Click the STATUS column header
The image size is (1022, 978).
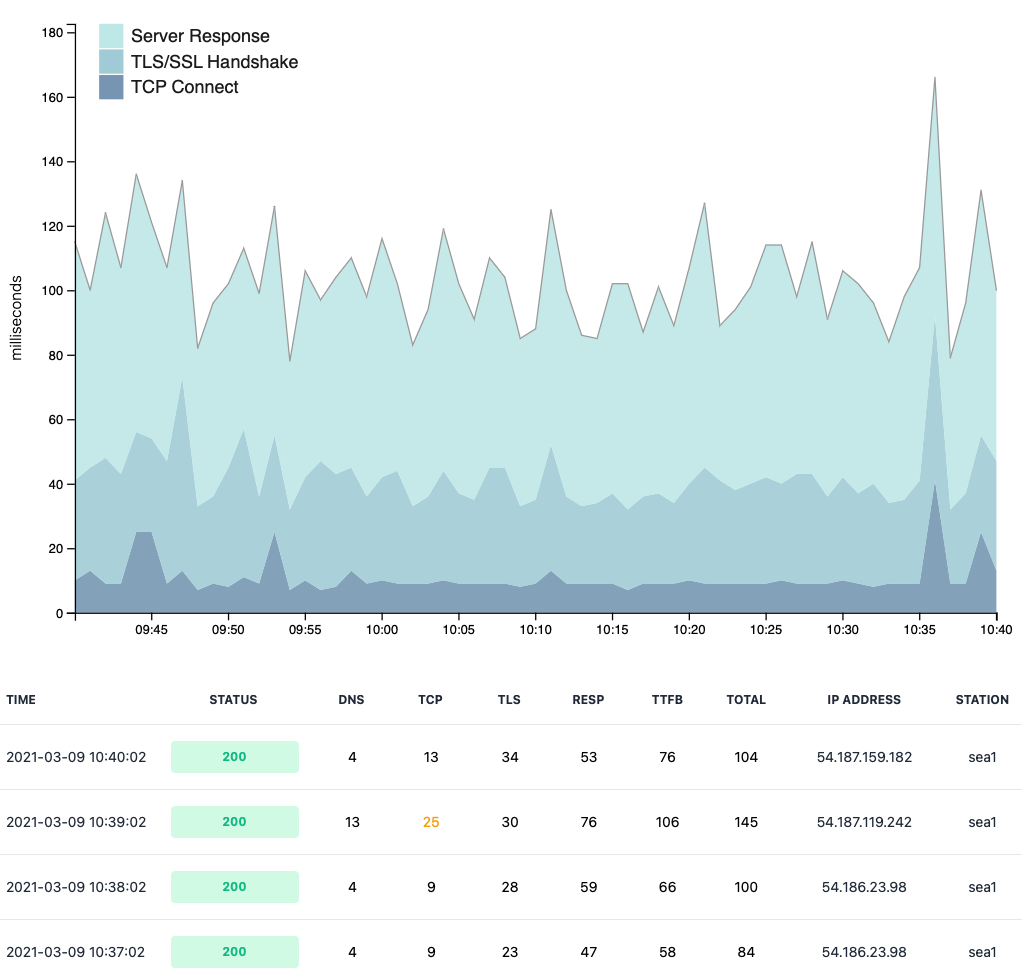tap(233, 700)
